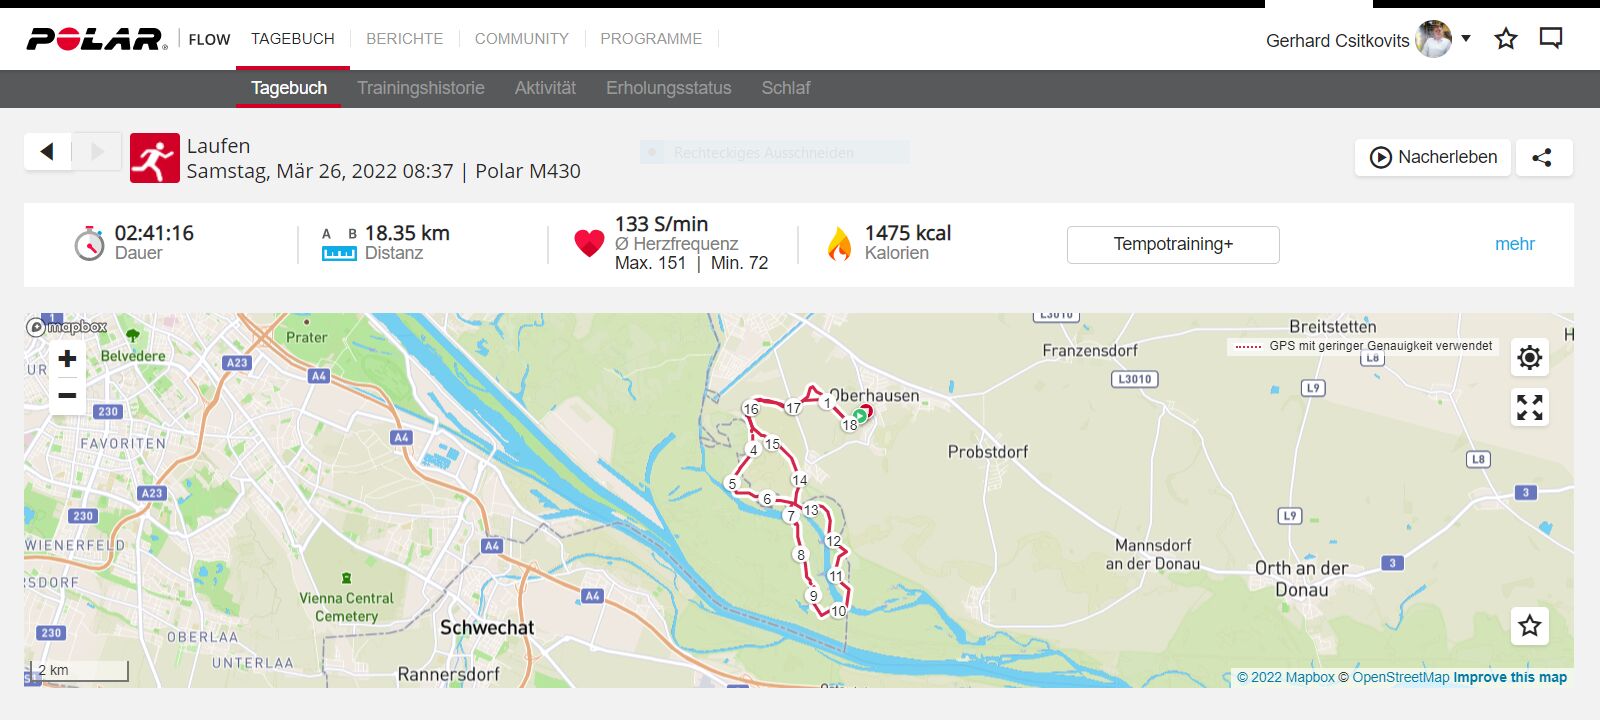The height and width of the screenshot is (720, 1600).
Task: Zoom in on the map
Action: 67,359
